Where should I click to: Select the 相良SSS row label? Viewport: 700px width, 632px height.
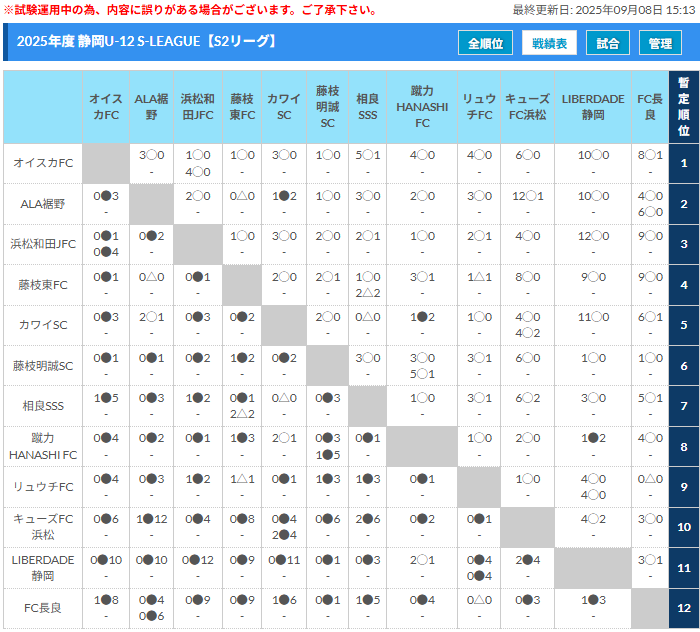click(x=43, y=406)
